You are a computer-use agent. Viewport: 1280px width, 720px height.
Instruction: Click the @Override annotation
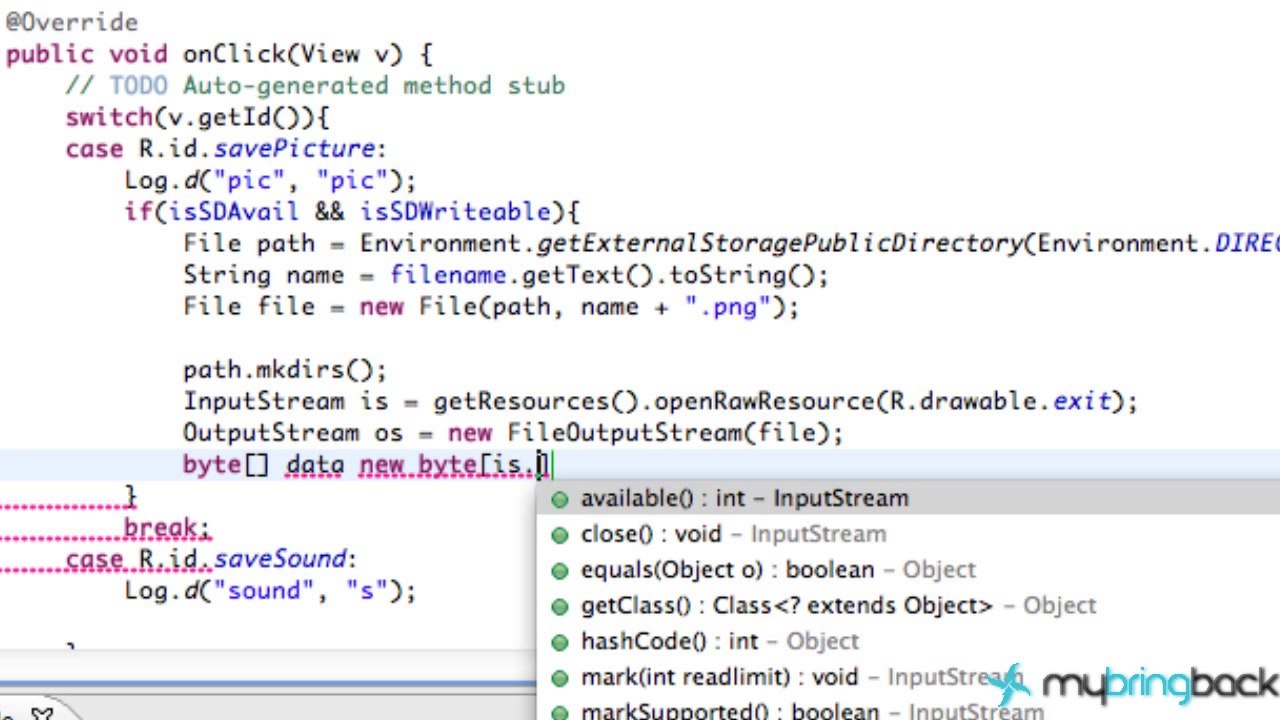pyautogui.click(x=72, y=22)
